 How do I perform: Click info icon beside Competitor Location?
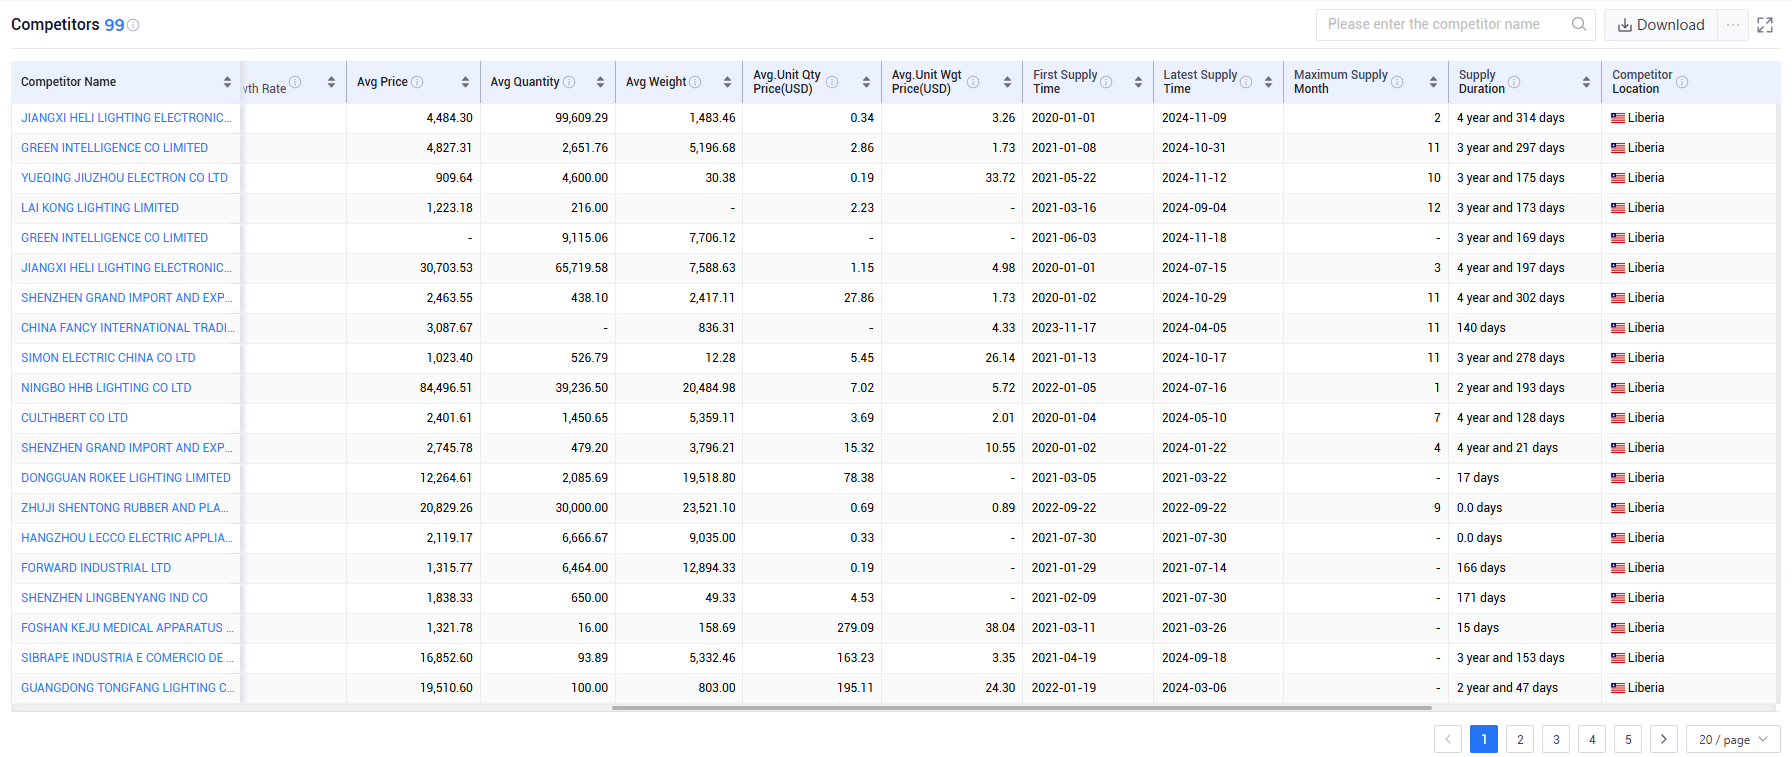[x=1682, y=82]
